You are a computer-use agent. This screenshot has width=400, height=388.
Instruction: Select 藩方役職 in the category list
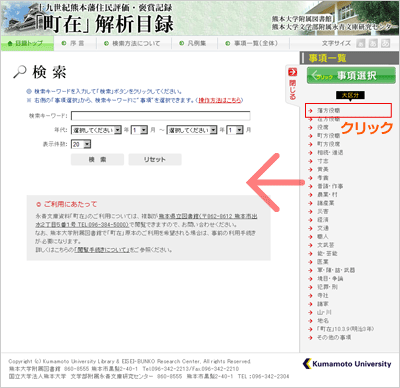[x=328, y=110]
